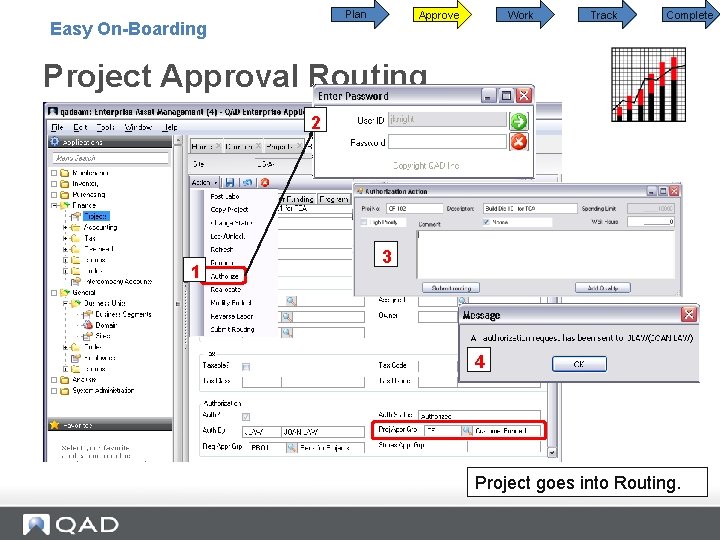Click the lookup icon in Reverse Labor row

tap(287, 317)
